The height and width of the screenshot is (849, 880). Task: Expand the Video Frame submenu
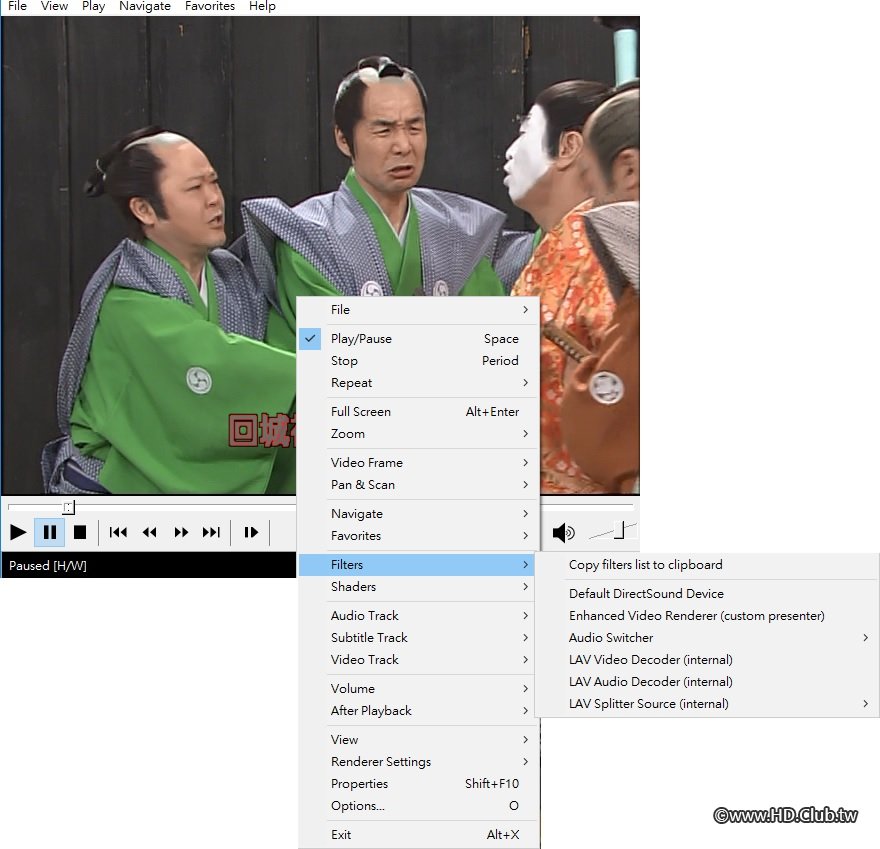pyautogui.click(x=418, y=463)
